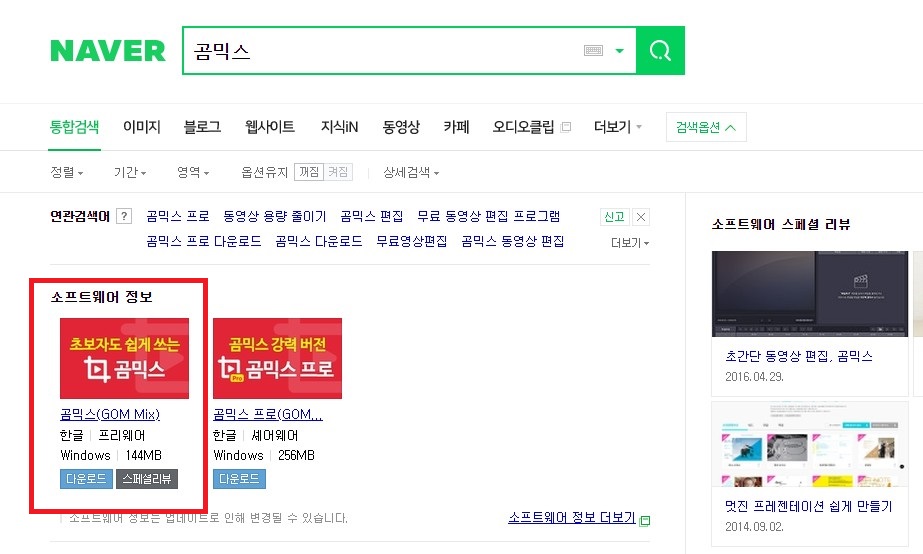Open the 영역 area dropdown
The height and width of the screenshot is (554, 923).
(192, 172)
